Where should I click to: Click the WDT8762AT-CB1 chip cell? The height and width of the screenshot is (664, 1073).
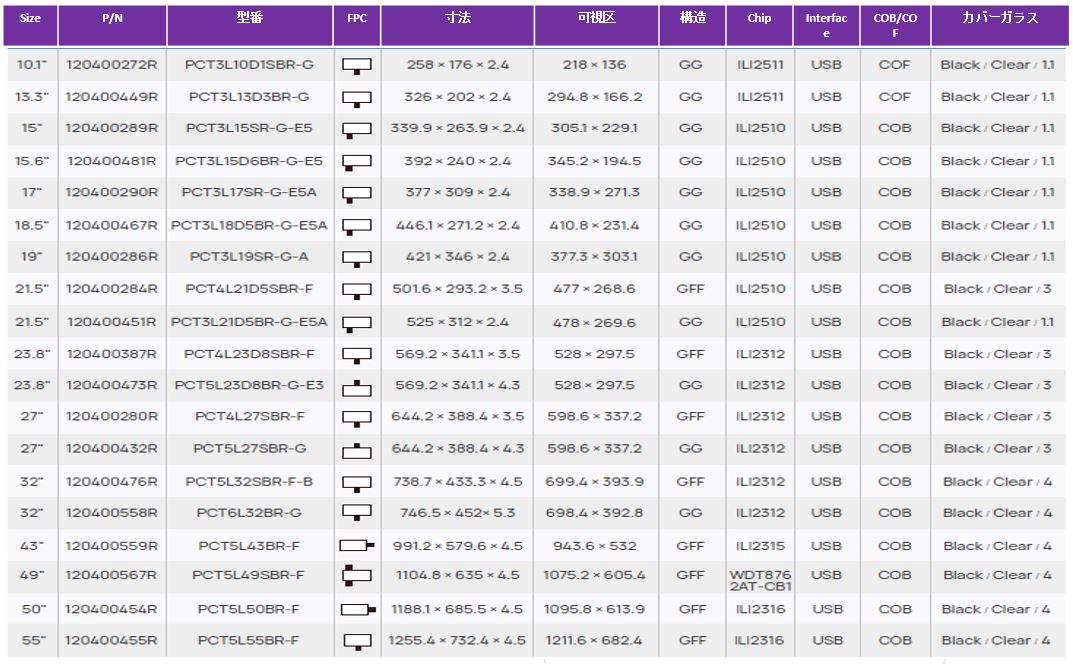click(x=760, y=580)
